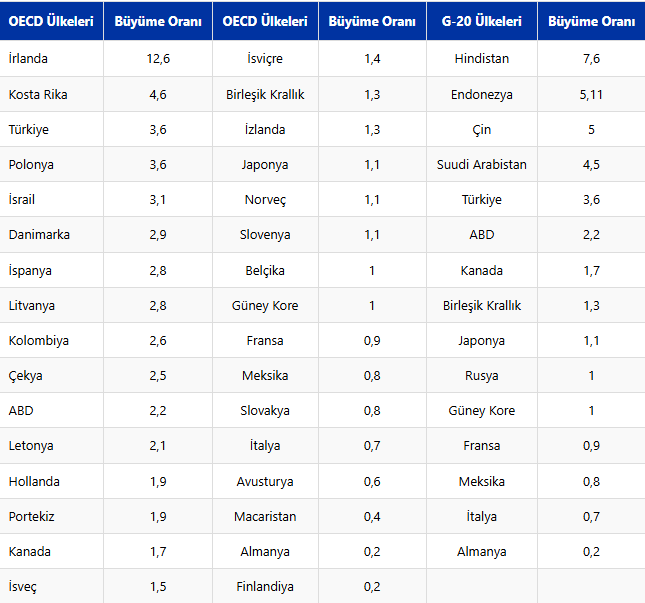Click the Rusya cell in G-20 list

[482, 376]
